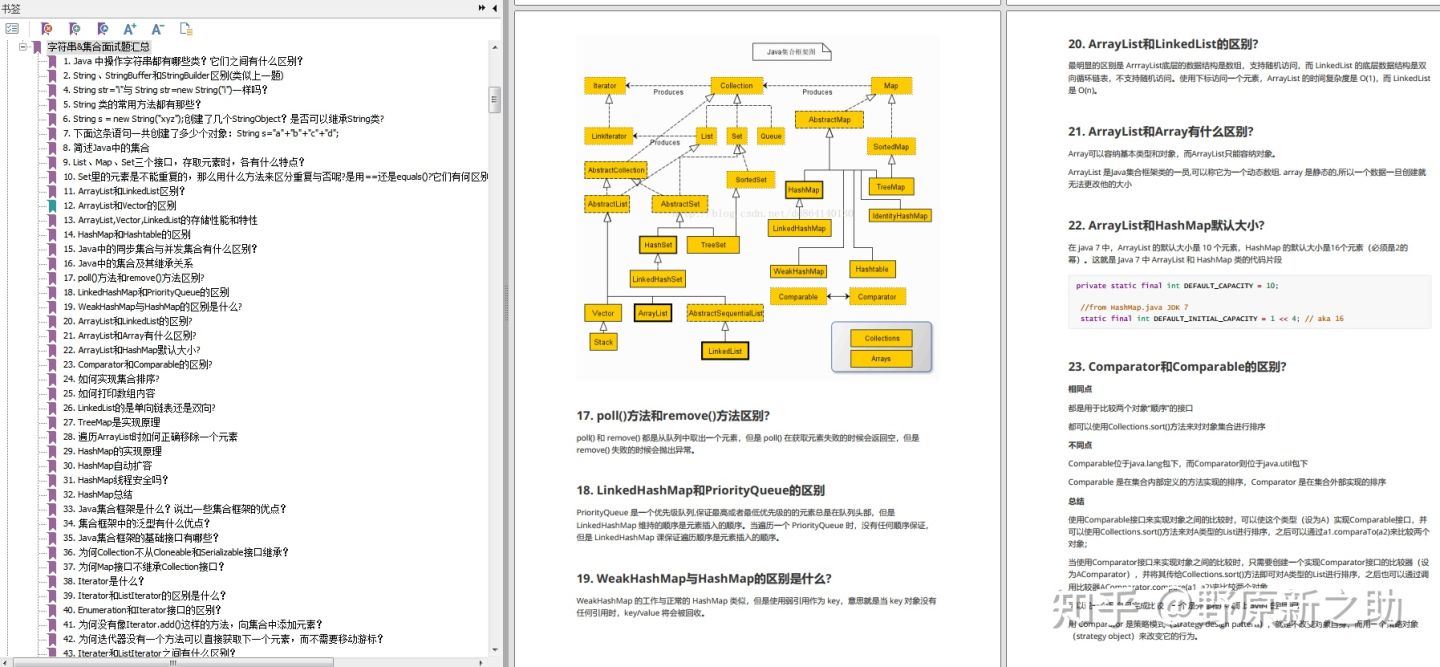This screenshot has height=667, width=1440.
Task: Decrease bookmark font size with A- icon
Action: click(x=157, y=29)
